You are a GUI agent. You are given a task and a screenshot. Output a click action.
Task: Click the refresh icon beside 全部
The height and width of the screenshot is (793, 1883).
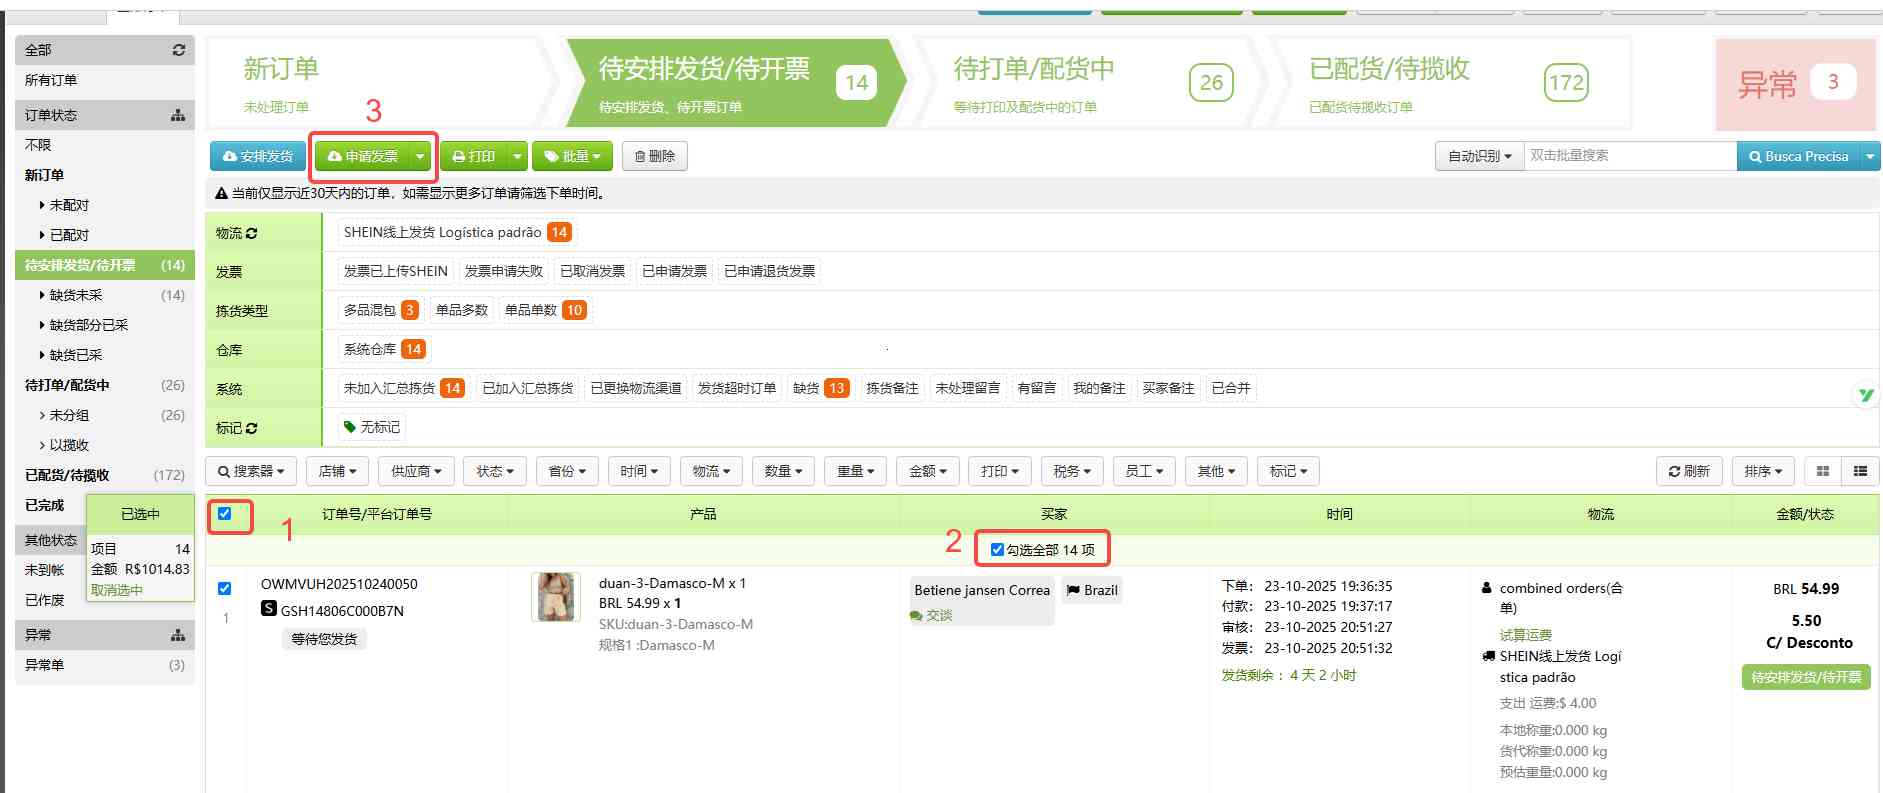tap(178, 50)
